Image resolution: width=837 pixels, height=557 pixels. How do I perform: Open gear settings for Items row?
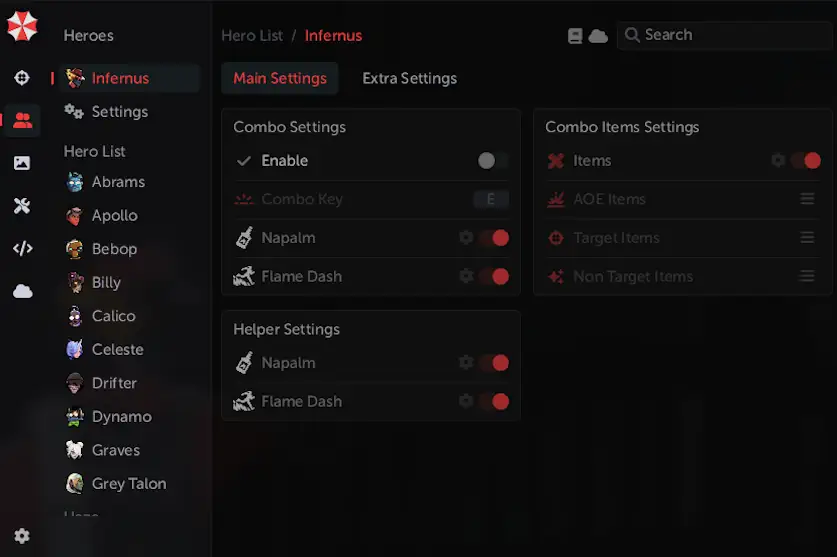pos(778,160)
